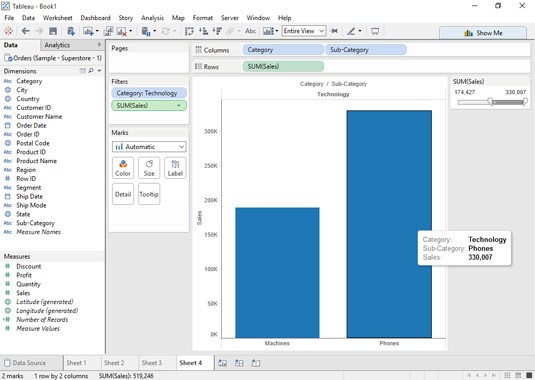Select the Category pill on Columns shelf
This screenshot has width=535, height=380.
(x=283, y=50)
